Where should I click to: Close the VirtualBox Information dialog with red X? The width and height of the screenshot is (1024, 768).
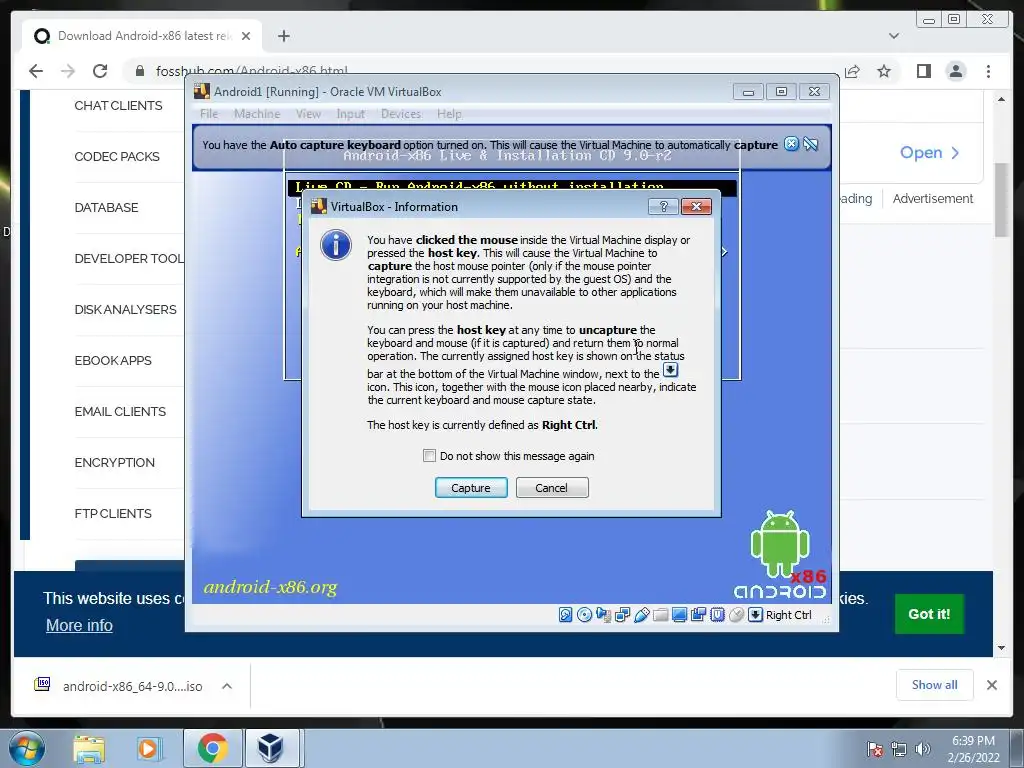(696, 207)
